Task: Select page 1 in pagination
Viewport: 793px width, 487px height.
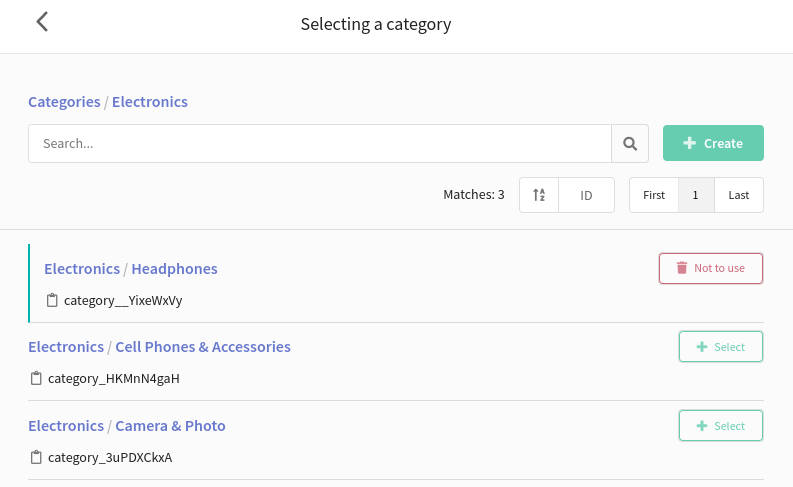Action: pos(696,195)
